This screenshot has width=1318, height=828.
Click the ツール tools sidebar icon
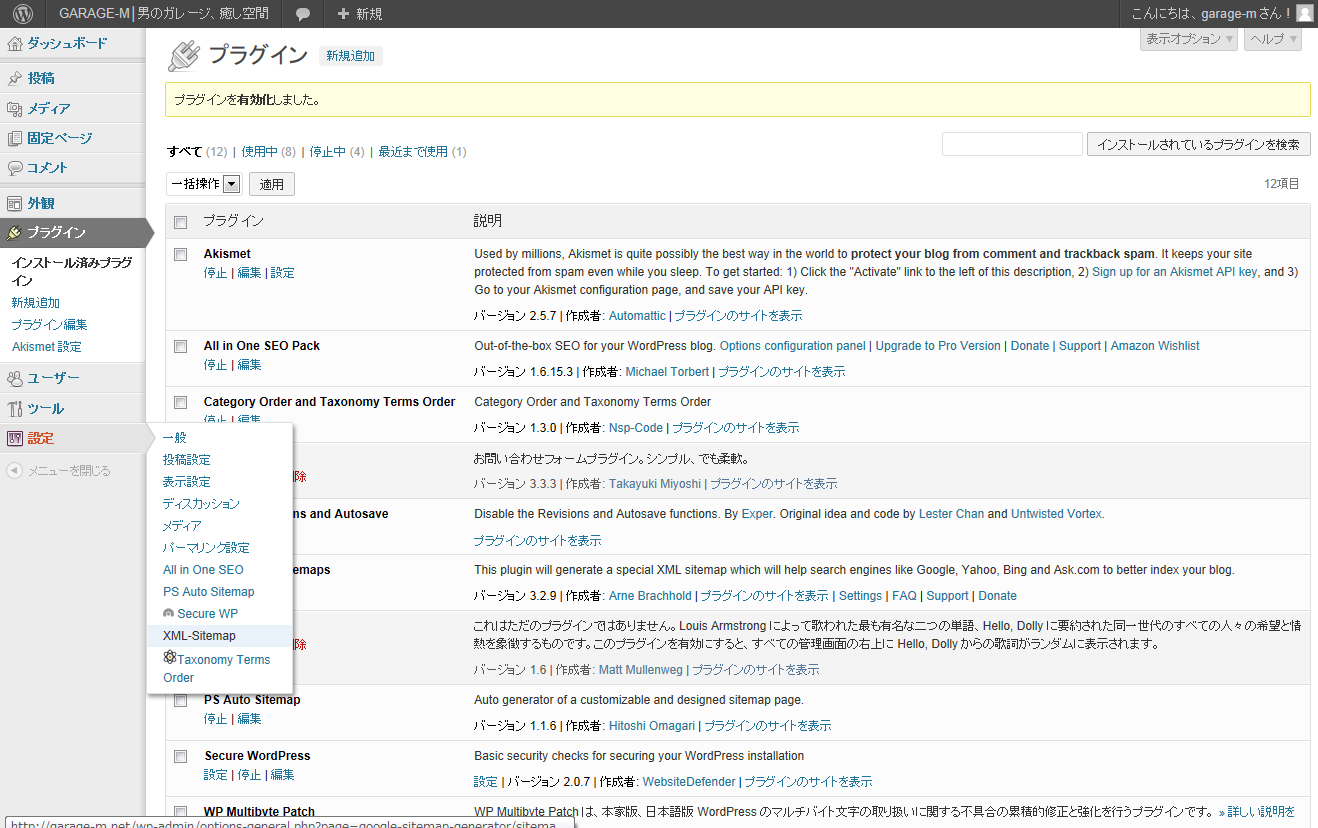coord(14,408)
